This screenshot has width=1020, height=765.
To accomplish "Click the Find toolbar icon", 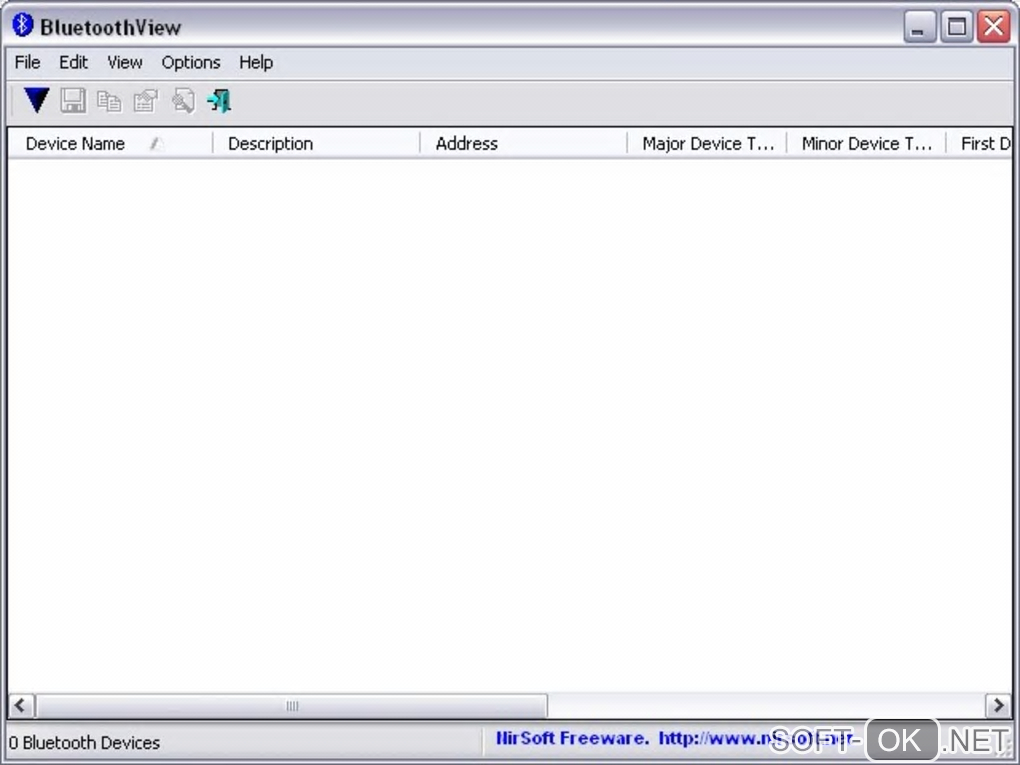I will coord(183,101).
